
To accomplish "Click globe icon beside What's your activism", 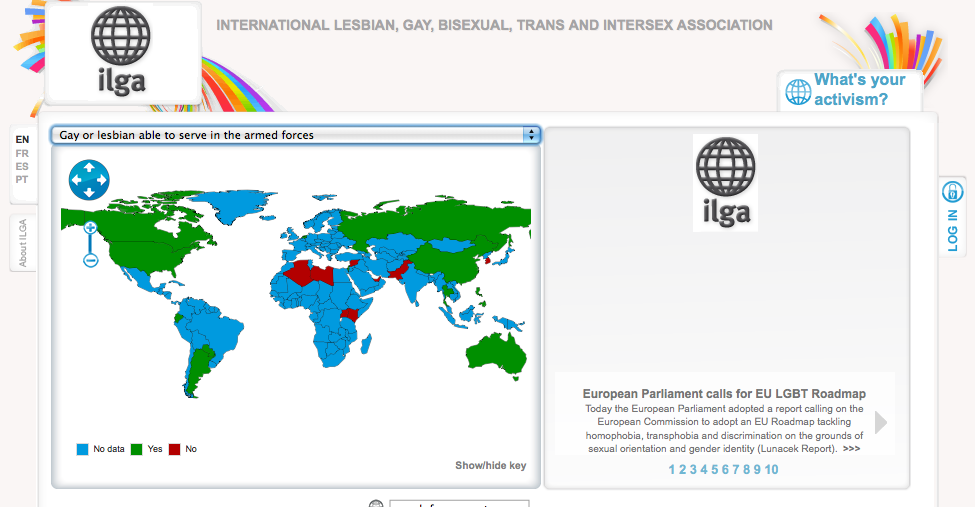I will [798, 92].
